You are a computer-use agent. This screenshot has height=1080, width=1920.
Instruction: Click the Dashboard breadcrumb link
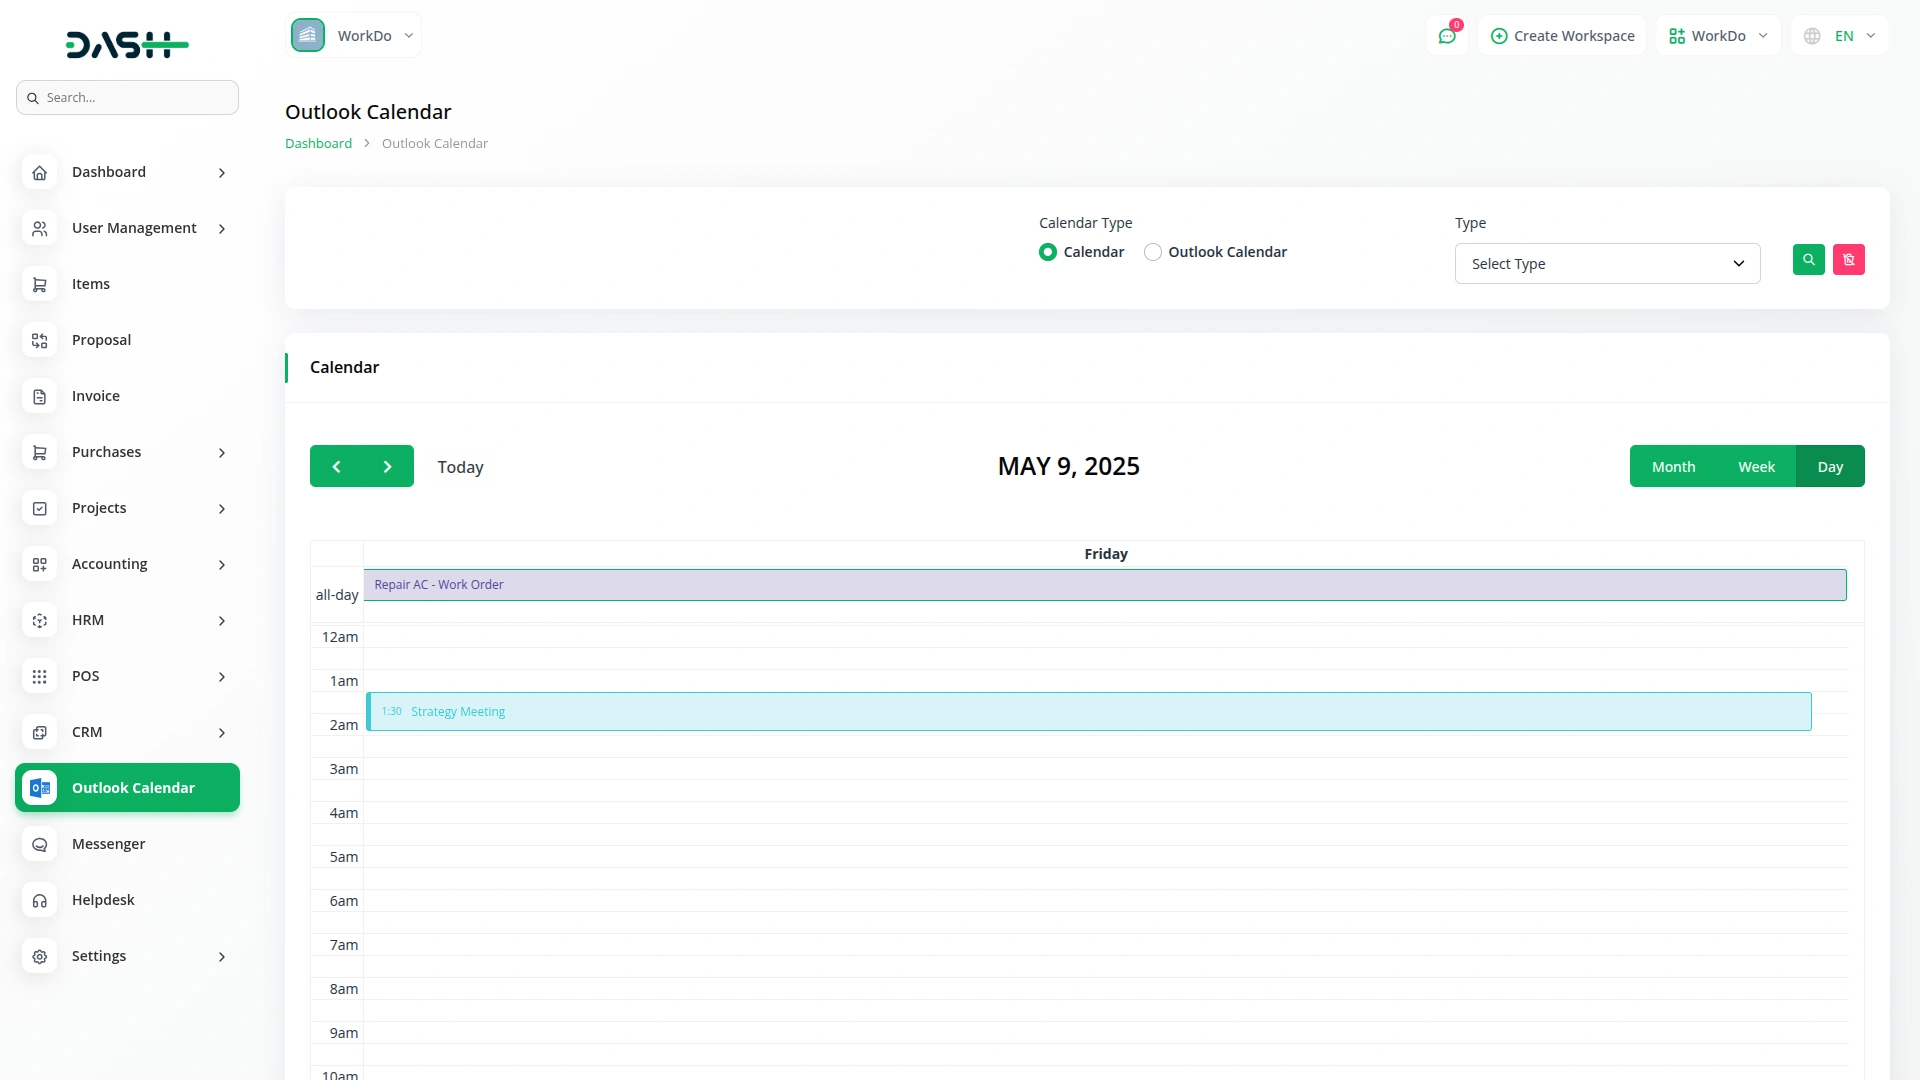318,143
